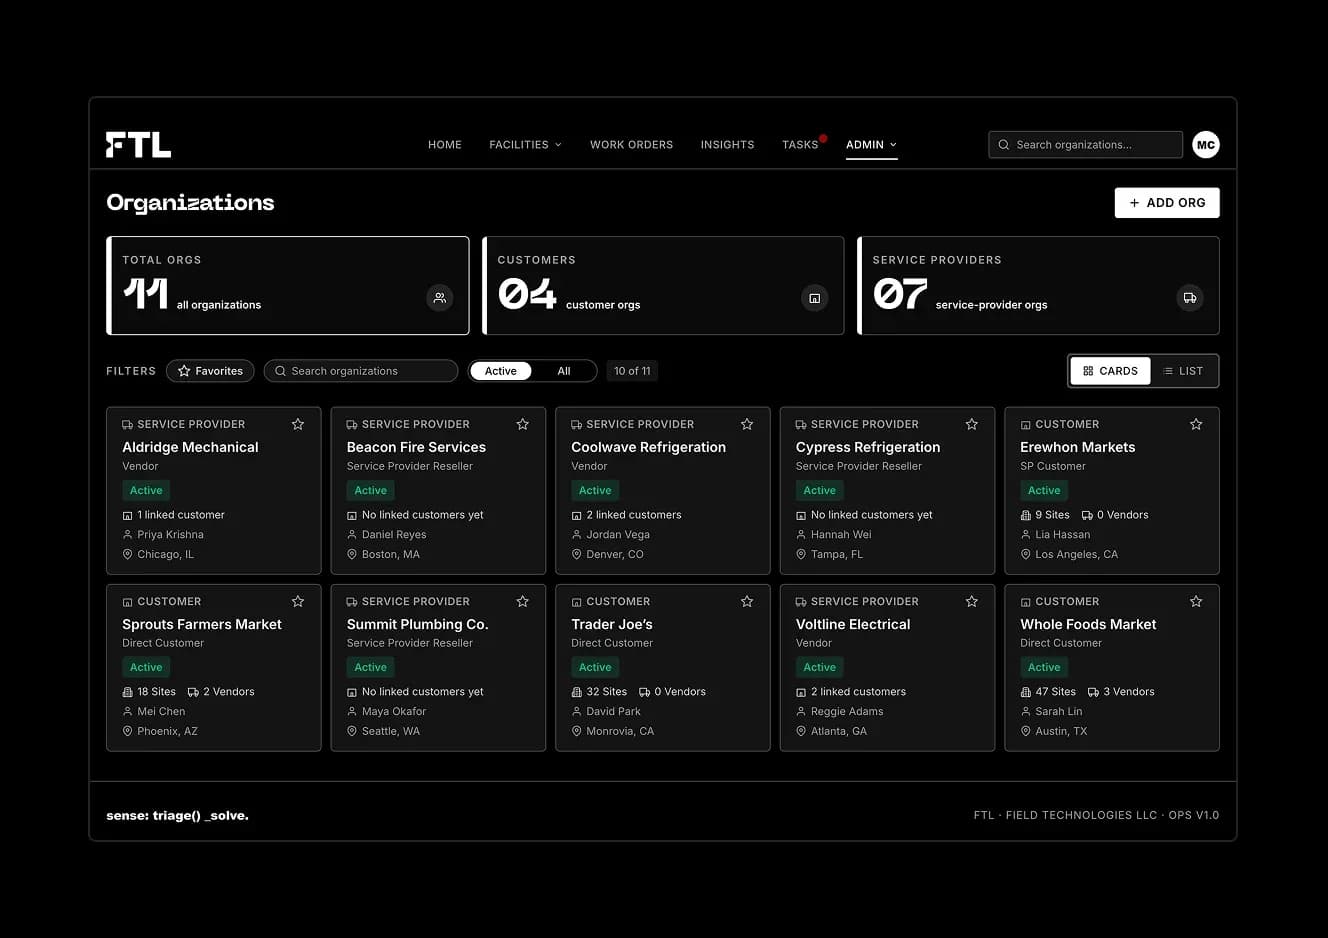Expand the Facilities dropdown menu

point(526,145)
